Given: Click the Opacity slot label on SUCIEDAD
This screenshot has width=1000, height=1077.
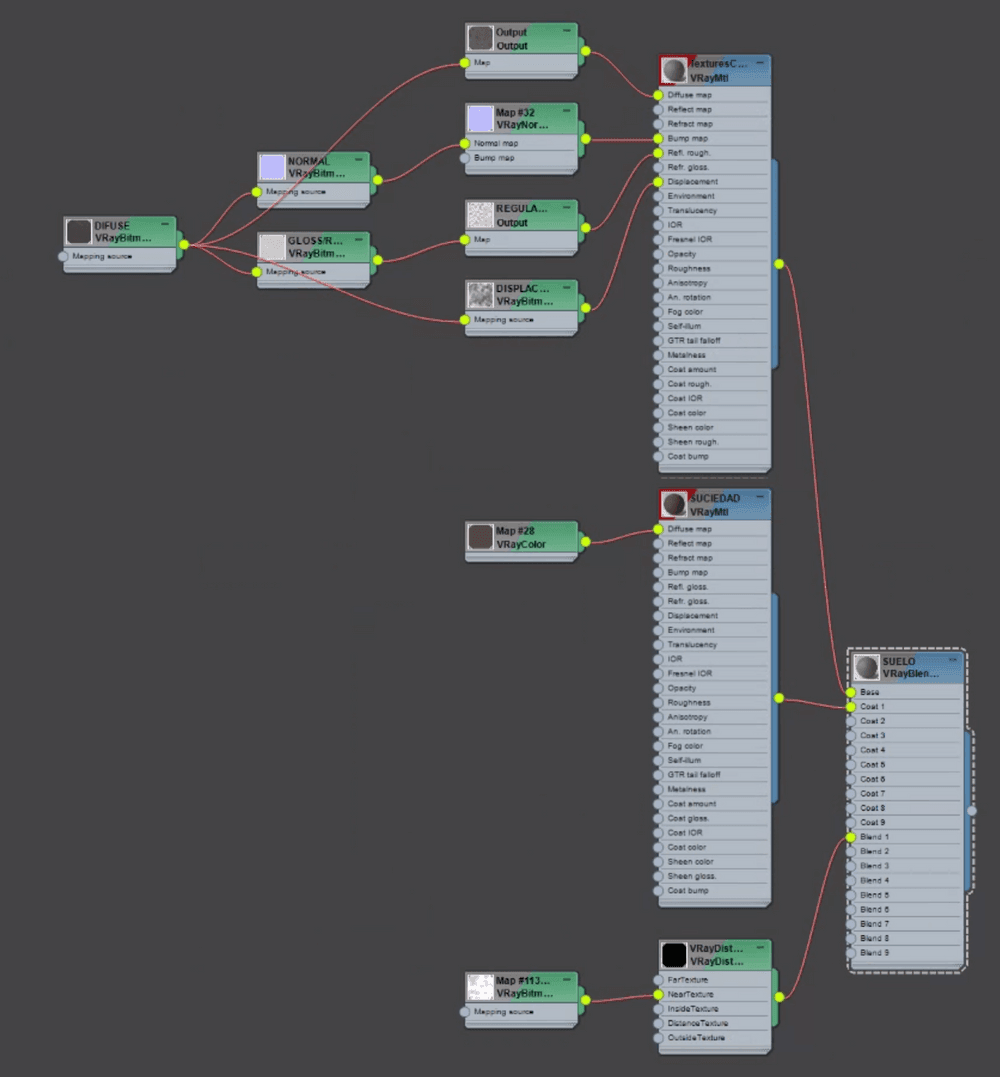Looking at the screenshot, I should pyautogui.click(x=681, y=688).
